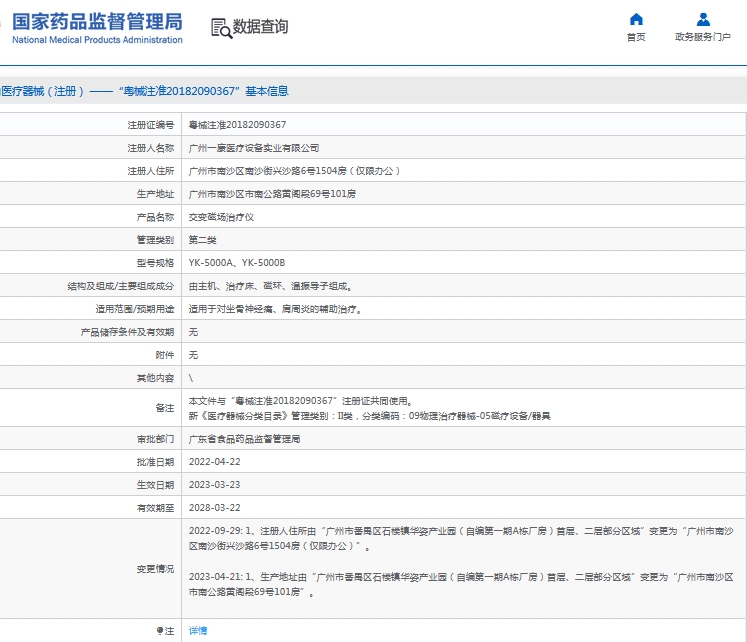Click the 产品储存条件及有效期 row label
747x642 pixels.
click(127, 332)
